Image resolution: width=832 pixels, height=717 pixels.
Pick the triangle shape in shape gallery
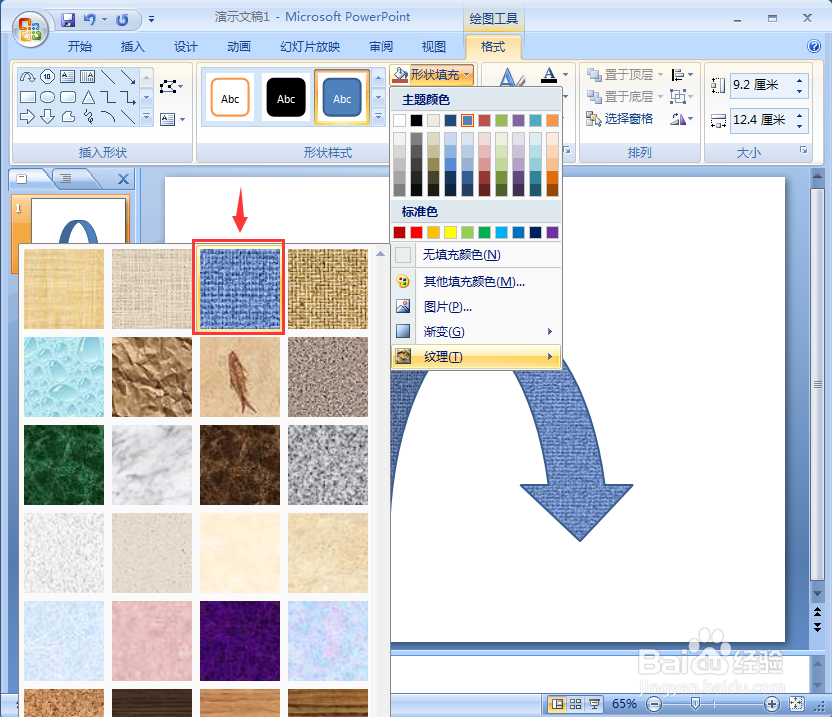tap(89, 97)
